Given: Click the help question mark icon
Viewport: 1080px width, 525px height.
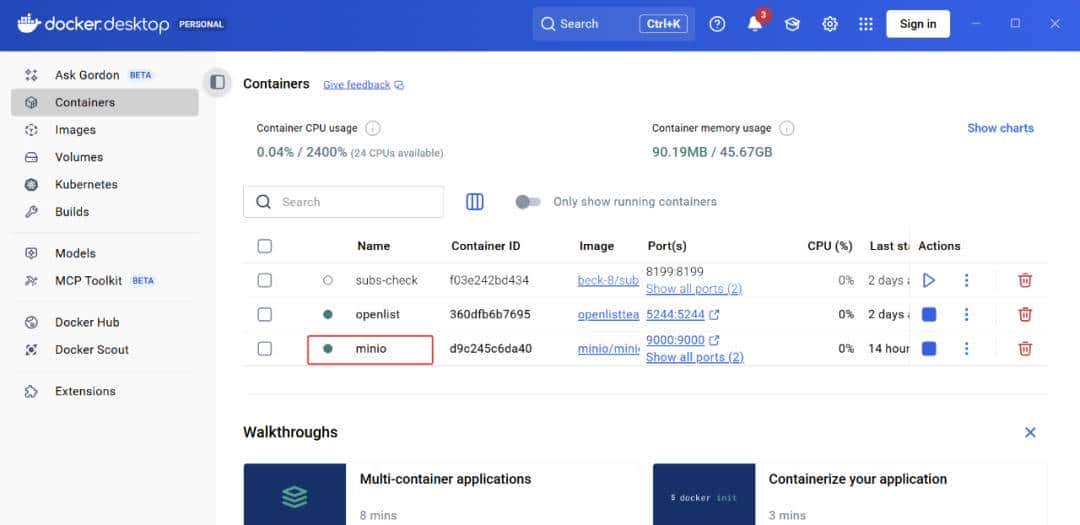Looking at the screenshot, I should point(717,24).
